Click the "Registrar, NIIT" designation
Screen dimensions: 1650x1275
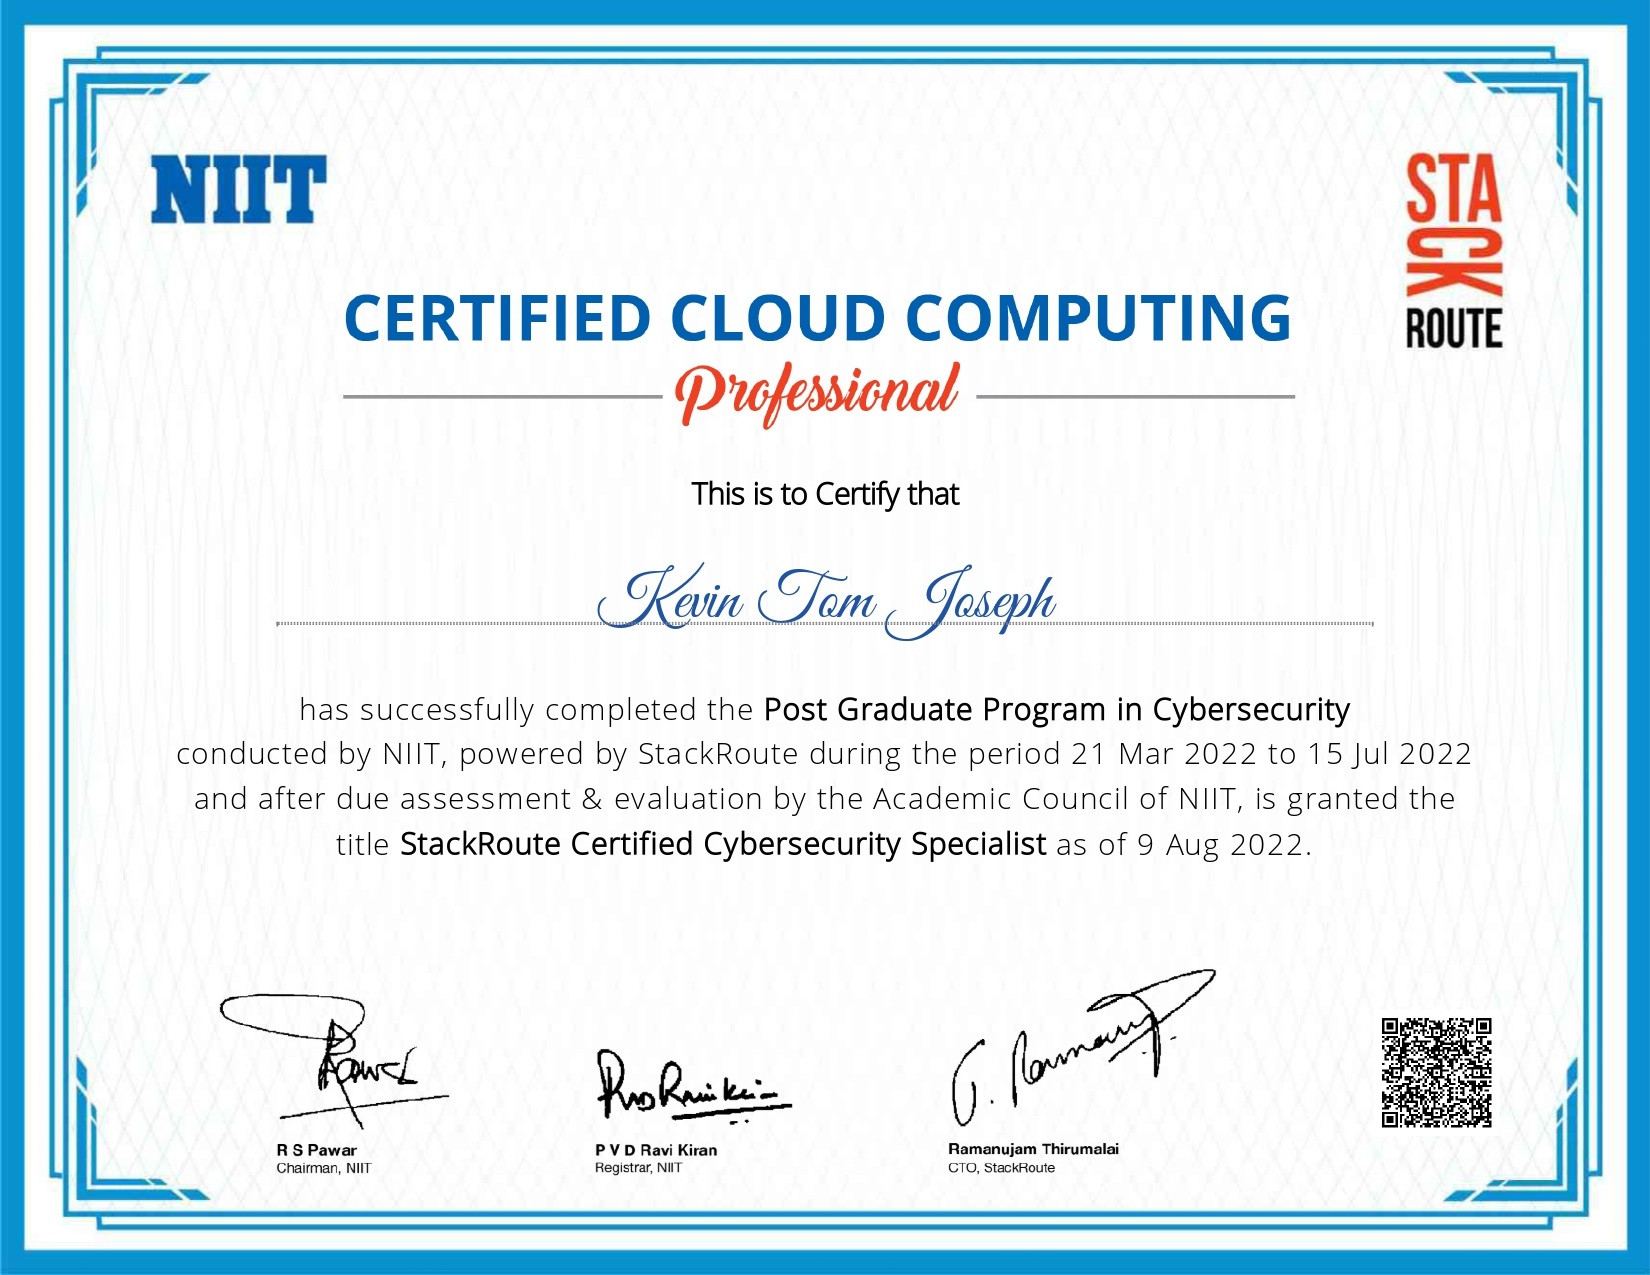[x=638, y=1168]
